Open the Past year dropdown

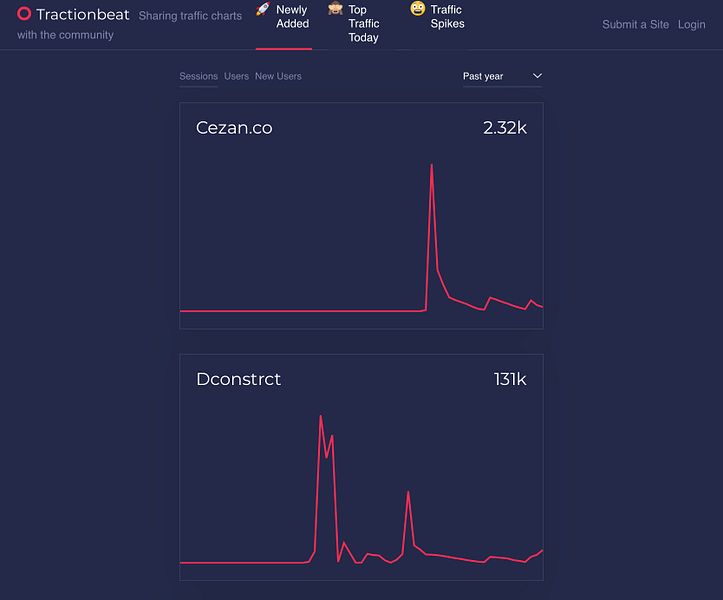503,77
